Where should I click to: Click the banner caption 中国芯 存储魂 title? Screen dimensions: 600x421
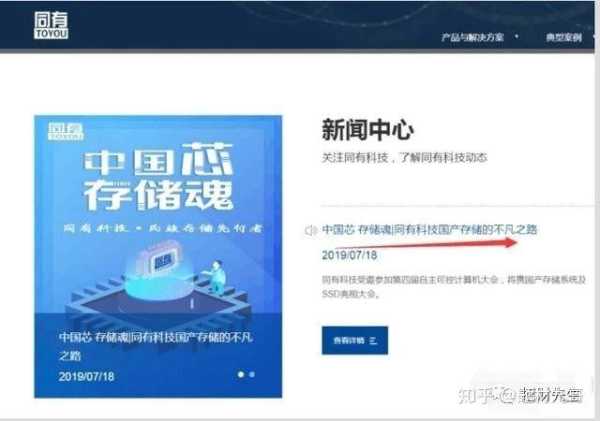click(155, 346)
